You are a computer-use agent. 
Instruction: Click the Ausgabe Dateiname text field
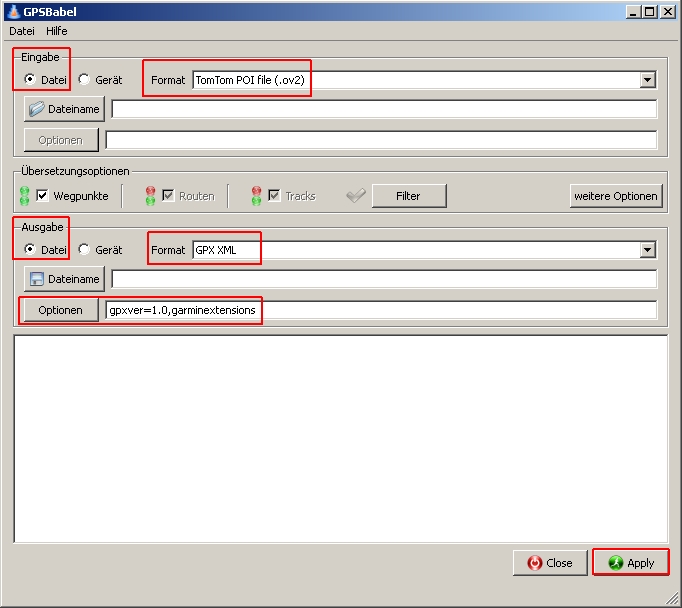coord(384,279)
